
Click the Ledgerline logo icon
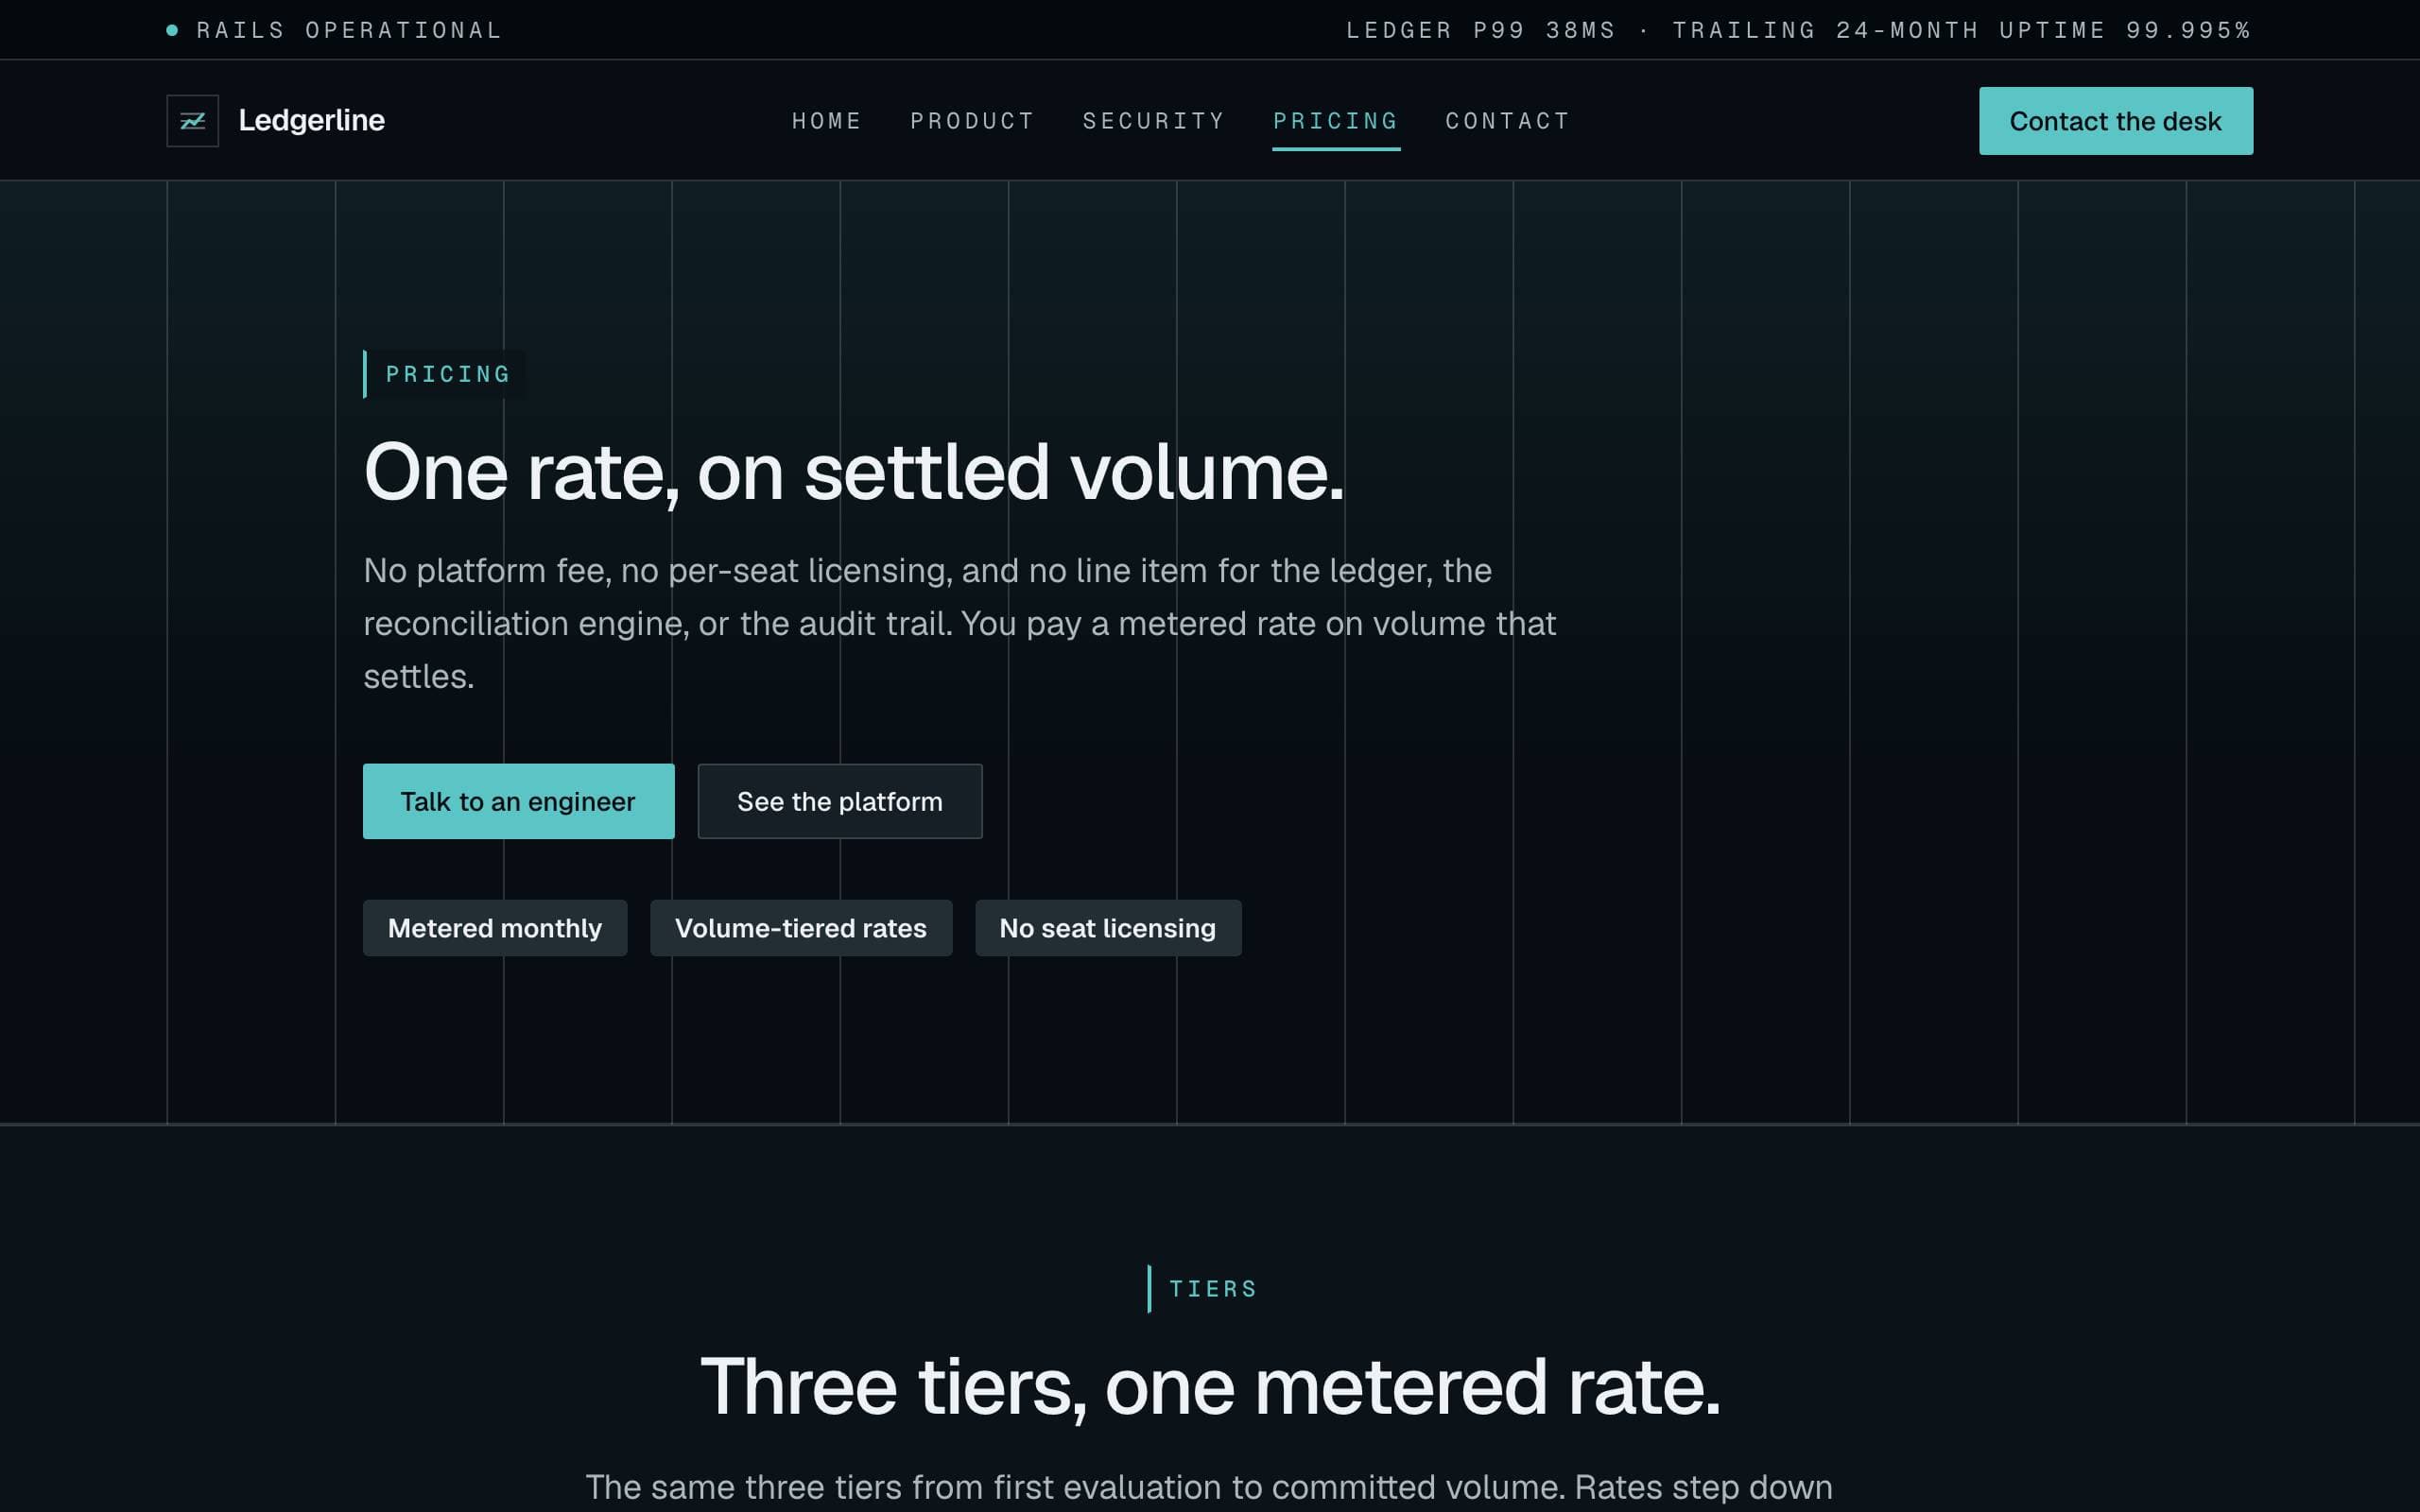point(192,121)
